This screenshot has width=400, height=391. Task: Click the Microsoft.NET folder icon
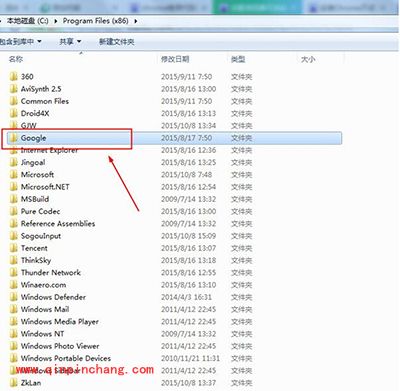tap(14, 187)
